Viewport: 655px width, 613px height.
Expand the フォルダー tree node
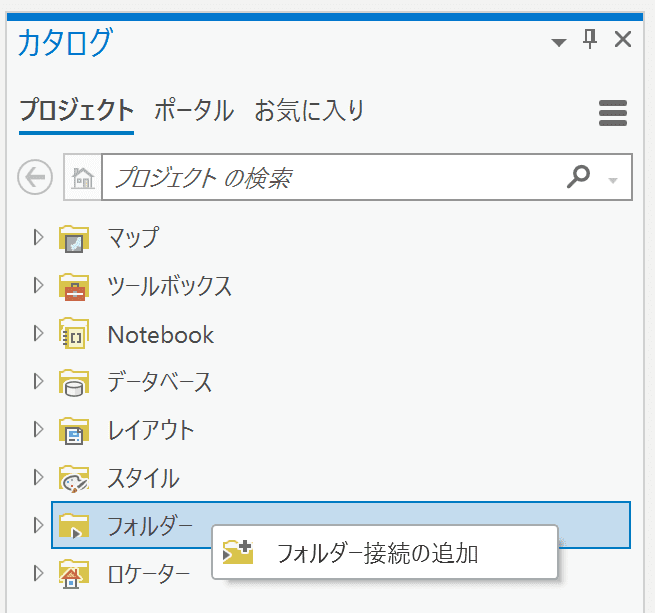pyautogui.click(x=38, y=525)
